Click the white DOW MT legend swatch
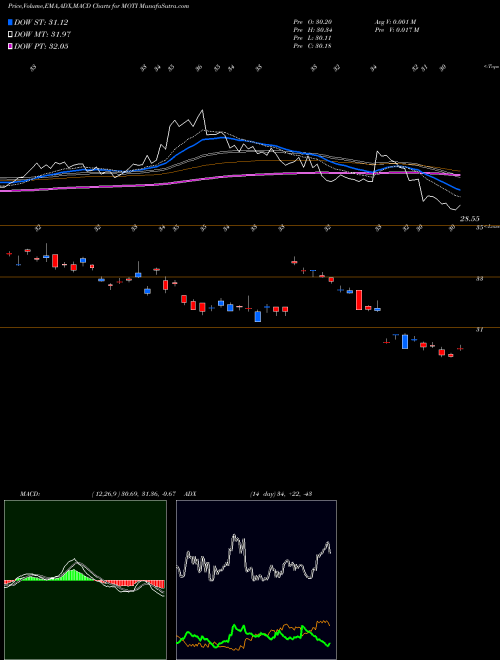 point(10,35)
